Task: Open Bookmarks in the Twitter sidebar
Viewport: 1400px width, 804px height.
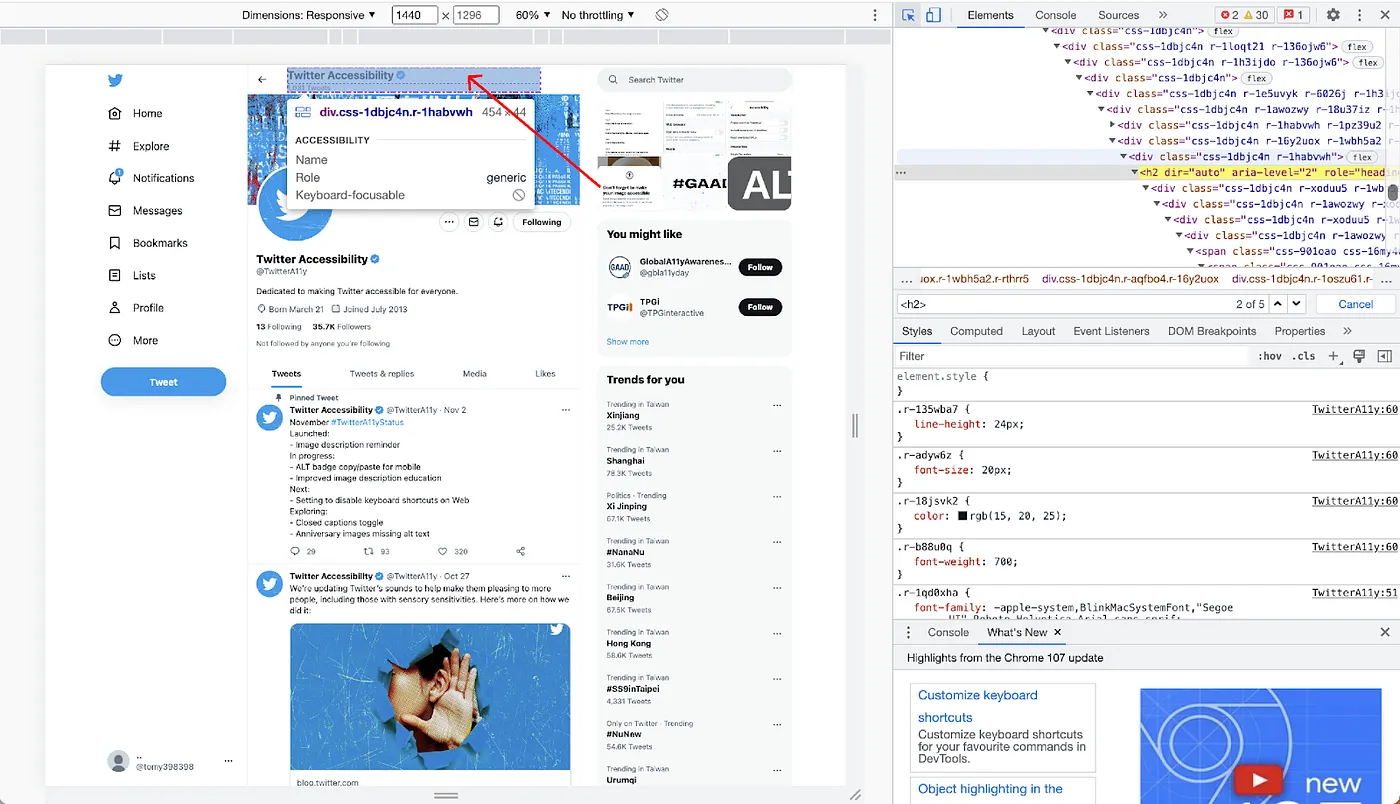Action: click(x=148, y=243)
